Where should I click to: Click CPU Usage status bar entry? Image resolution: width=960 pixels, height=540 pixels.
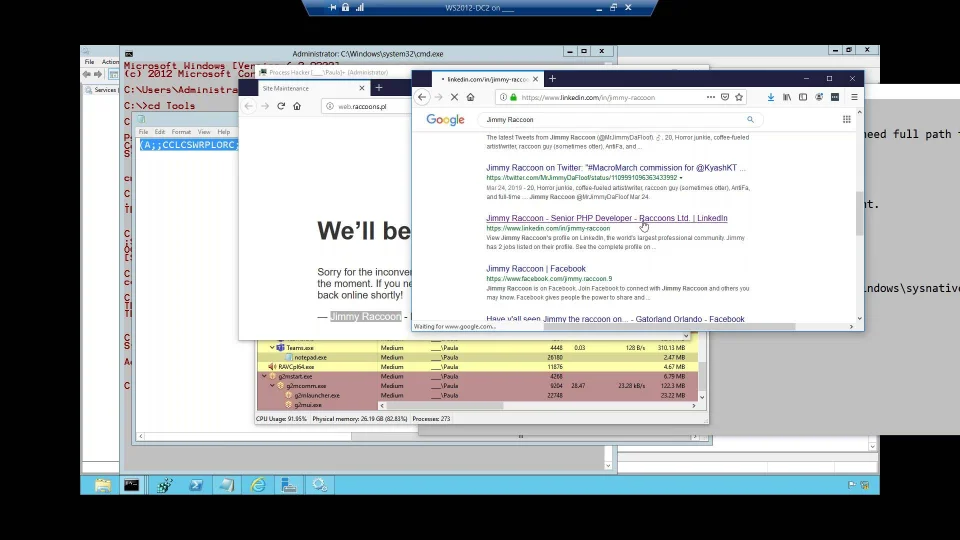tap(281, 419)
